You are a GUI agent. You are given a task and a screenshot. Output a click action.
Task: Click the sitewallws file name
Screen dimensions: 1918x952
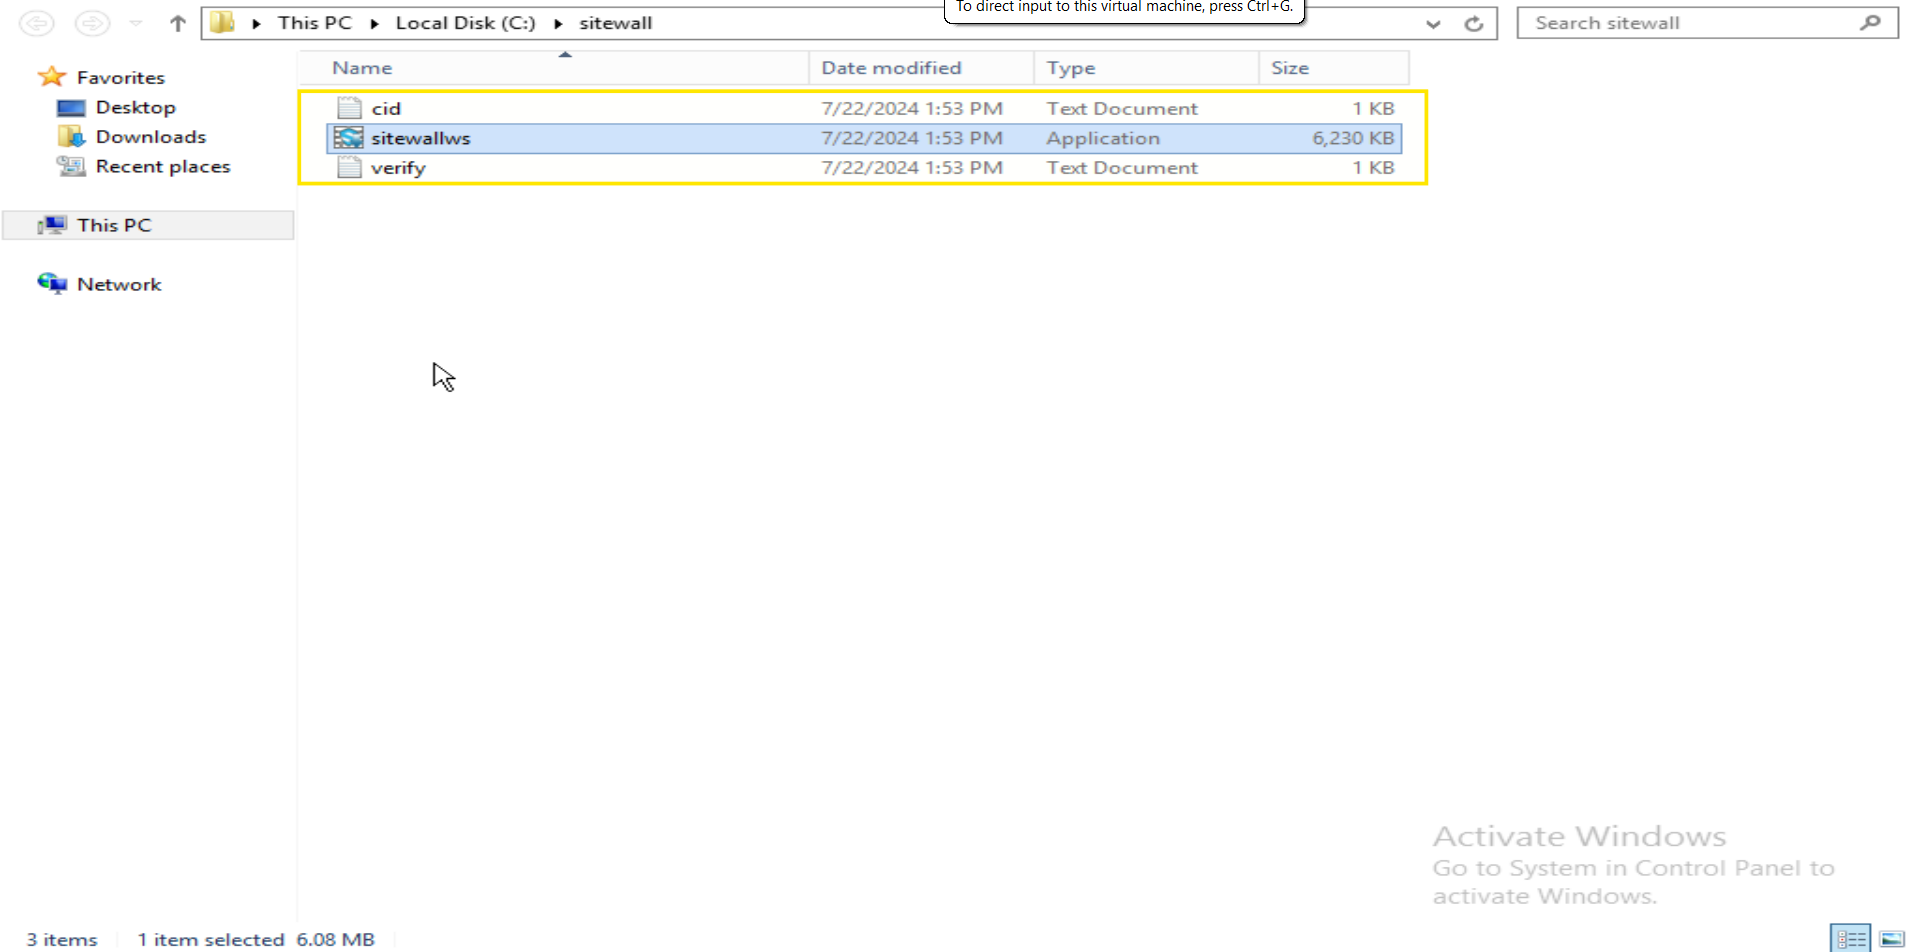coord(421,138)
